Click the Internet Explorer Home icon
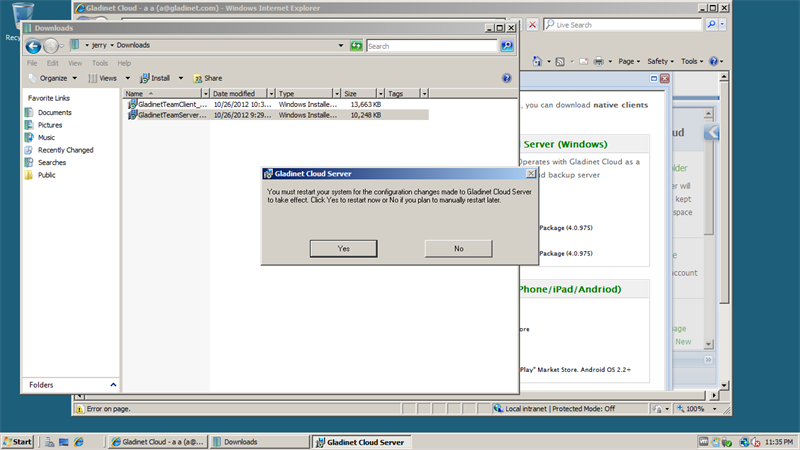 537,61
